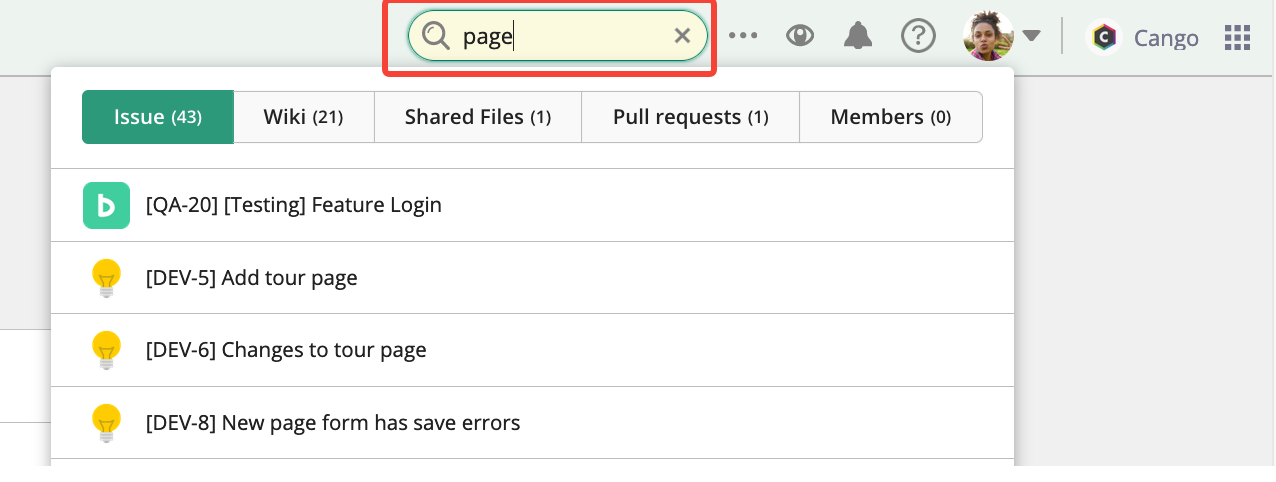
Task: Clear the search field with the X icon
Action: point(682,37)
